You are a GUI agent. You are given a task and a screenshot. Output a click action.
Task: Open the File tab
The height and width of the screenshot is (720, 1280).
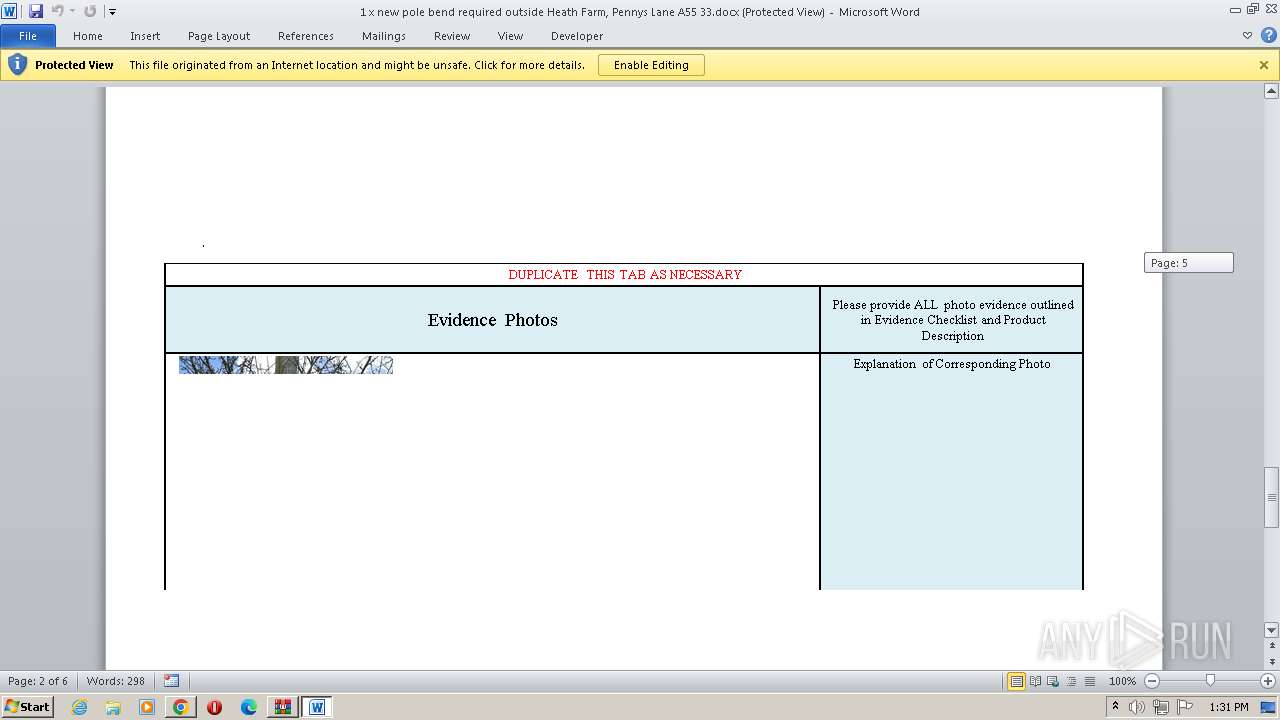click(x=28, y=36)
